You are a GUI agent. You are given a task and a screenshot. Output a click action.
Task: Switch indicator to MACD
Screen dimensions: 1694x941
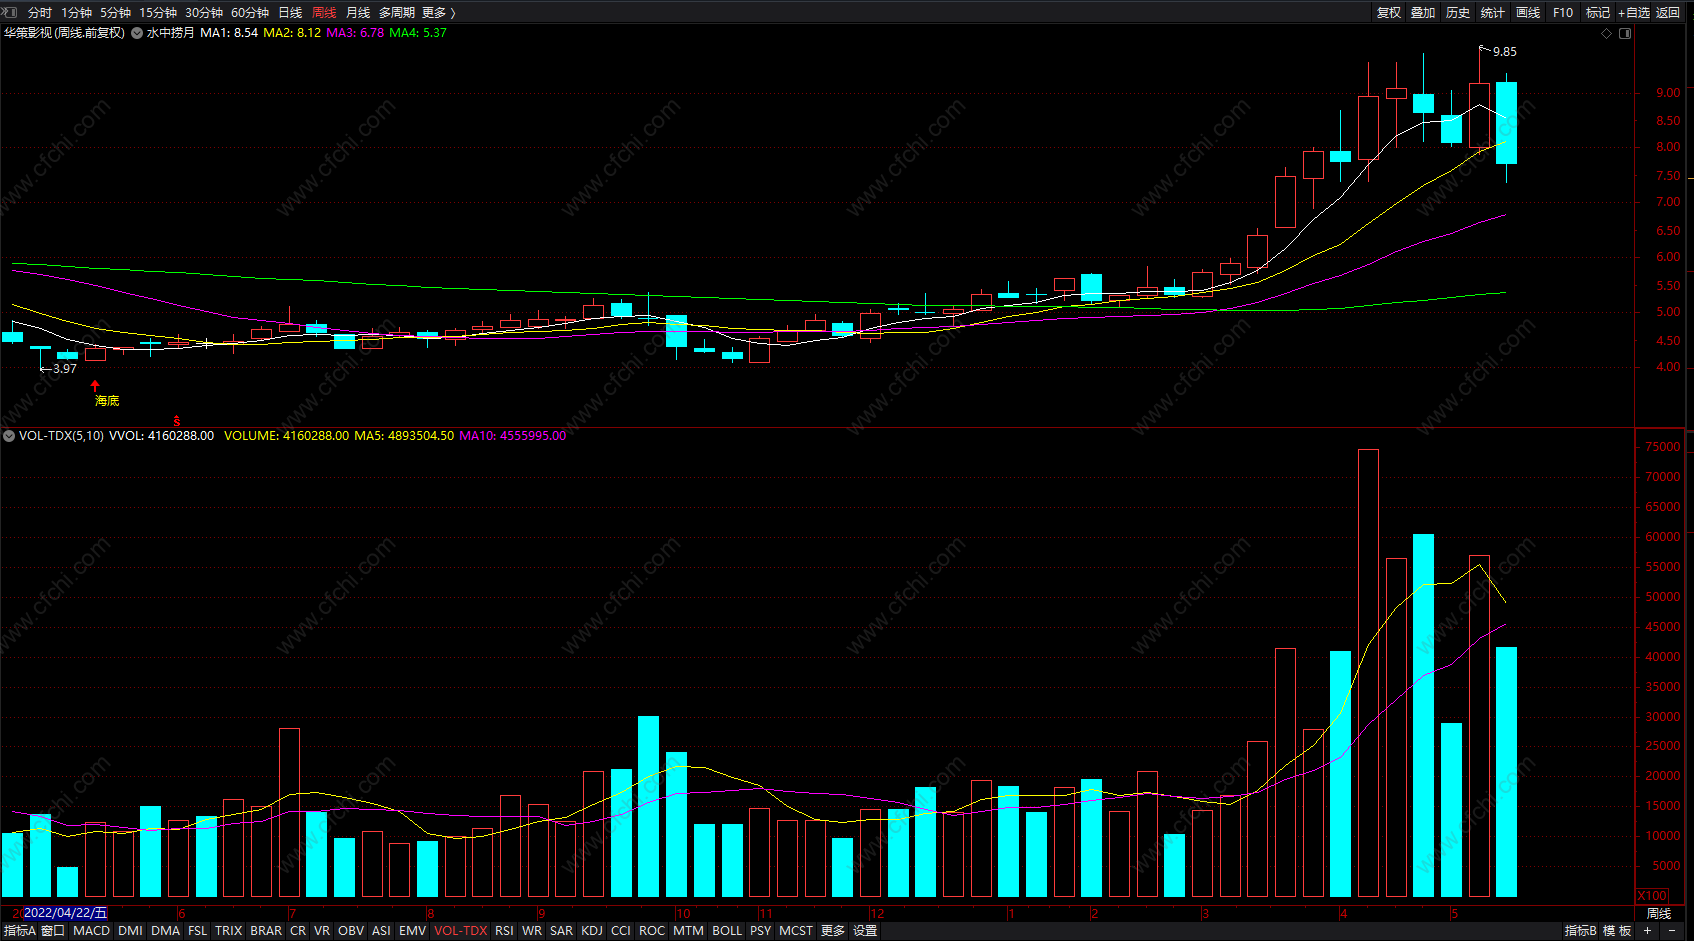click(x=92, y=931)
